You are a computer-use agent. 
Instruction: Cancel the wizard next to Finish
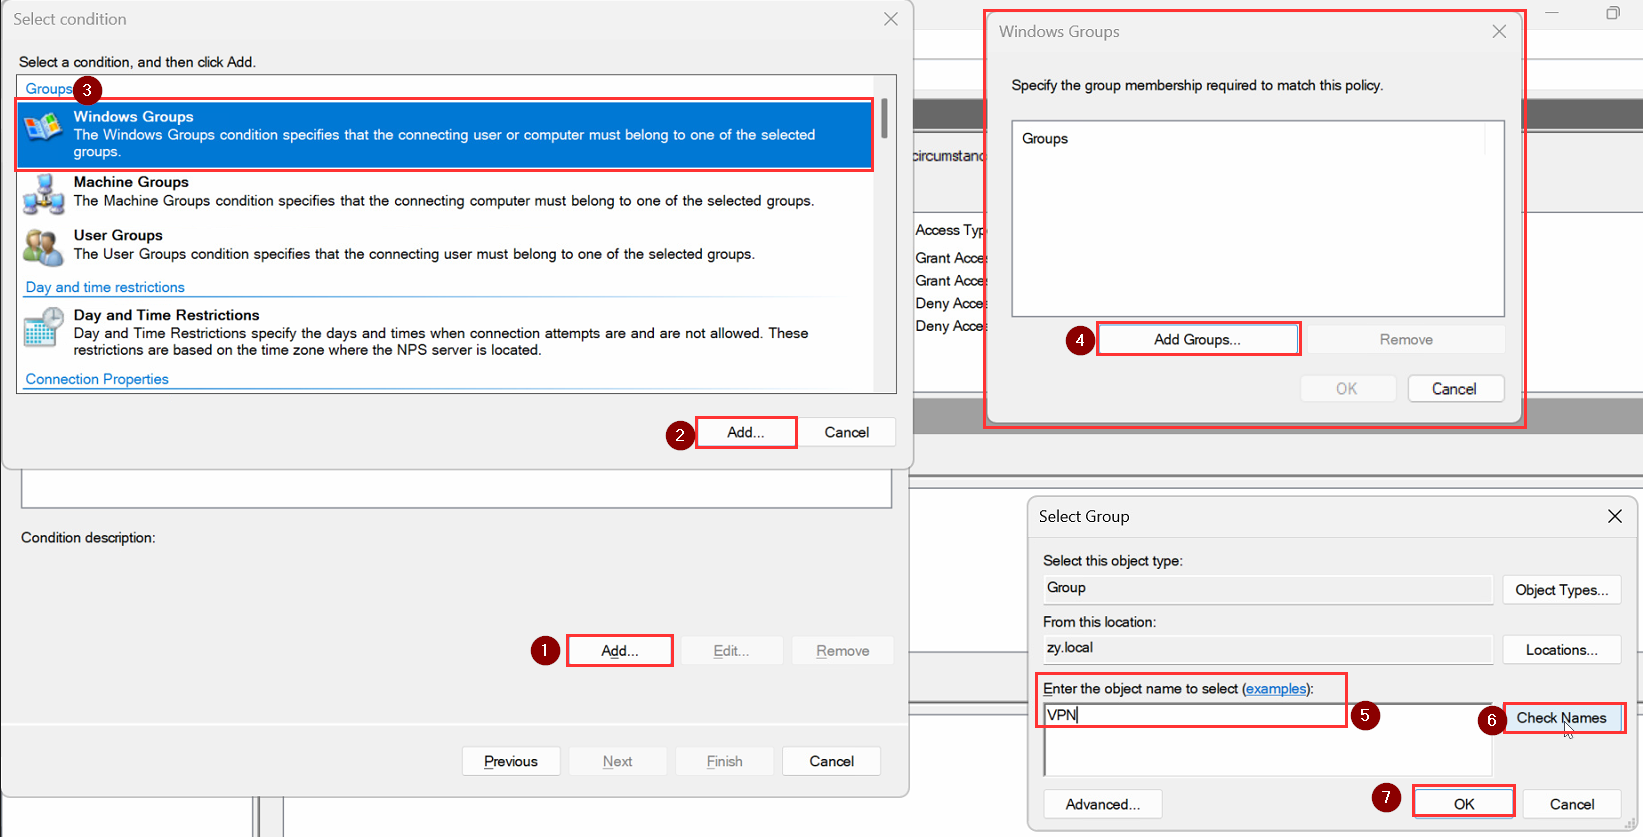(832, 761)
